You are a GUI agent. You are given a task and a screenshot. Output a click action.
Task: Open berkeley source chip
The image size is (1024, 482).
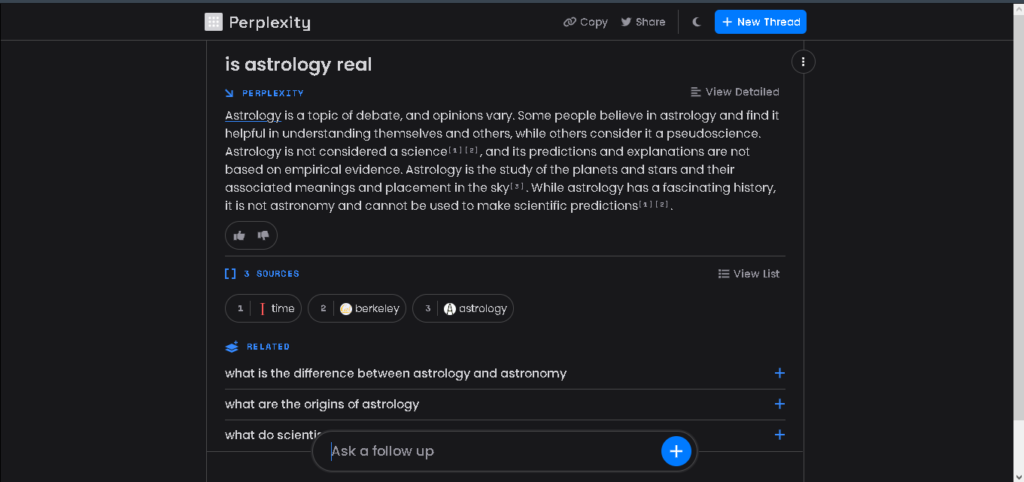tap(357, 308)
